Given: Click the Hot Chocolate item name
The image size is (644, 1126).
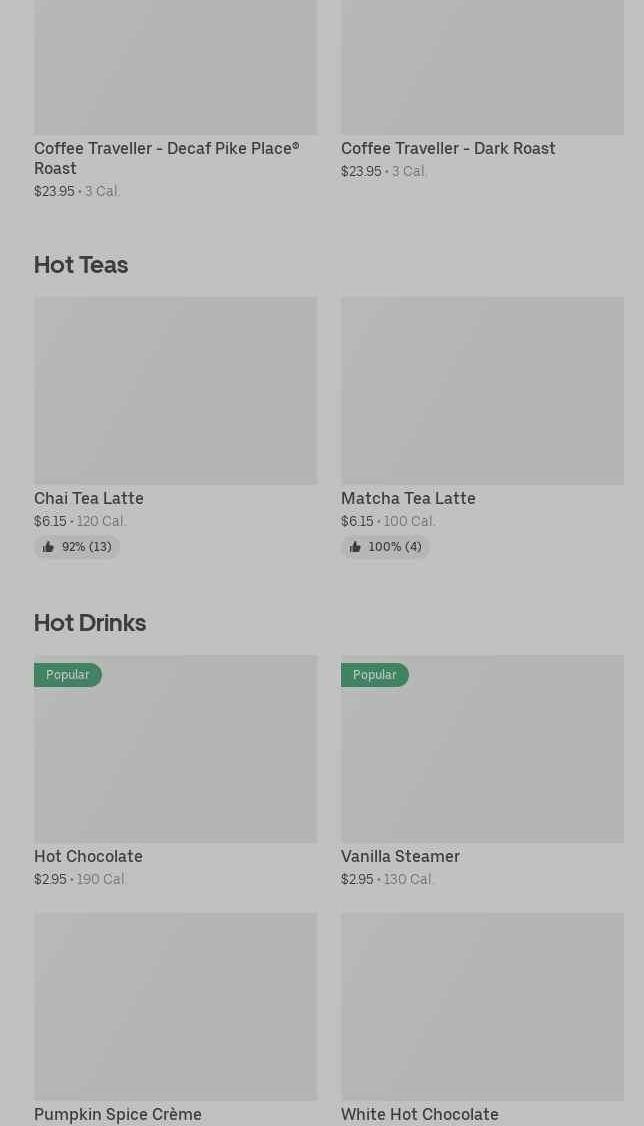Looking at the screenshot, I should pos(88,856).
